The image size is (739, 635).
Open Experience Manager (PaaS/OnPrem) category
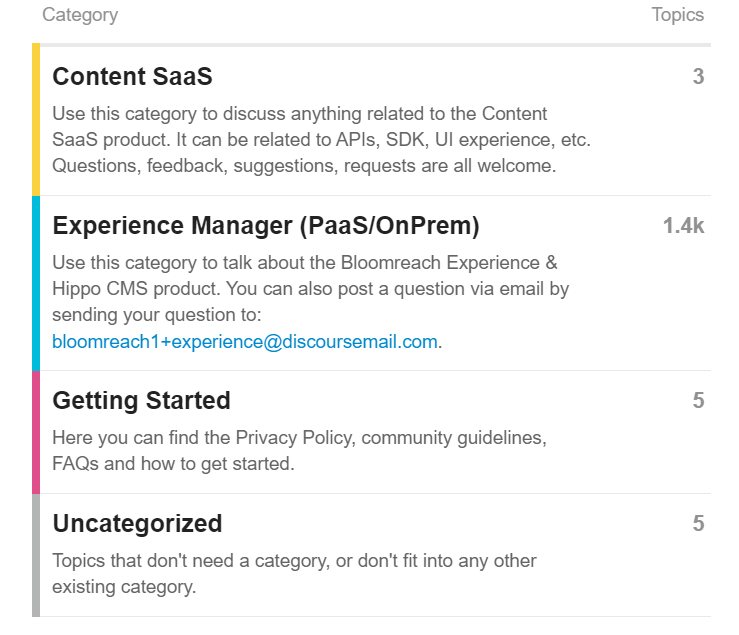coord(265,227)
